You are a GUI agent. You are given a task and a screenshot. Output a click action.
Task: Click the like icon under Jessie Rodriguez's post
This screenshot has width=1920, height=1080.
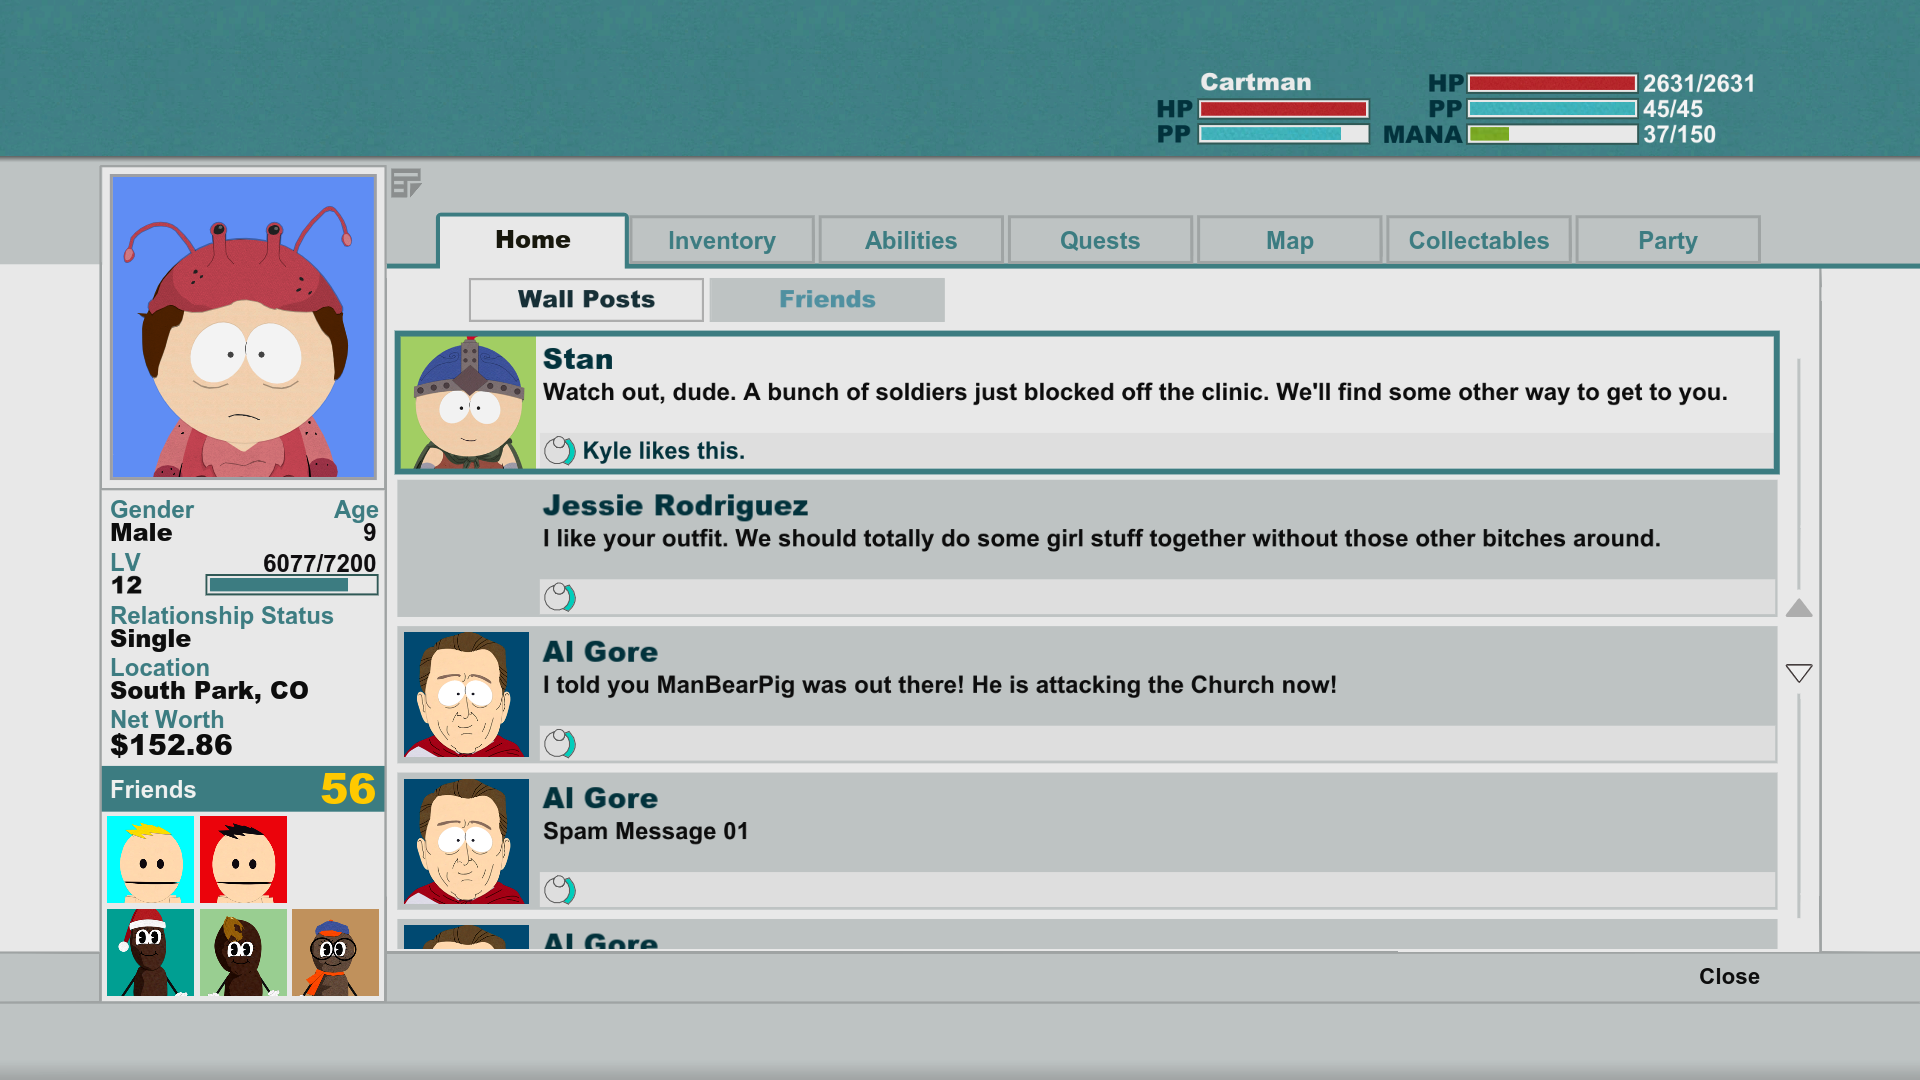point(559,598)
